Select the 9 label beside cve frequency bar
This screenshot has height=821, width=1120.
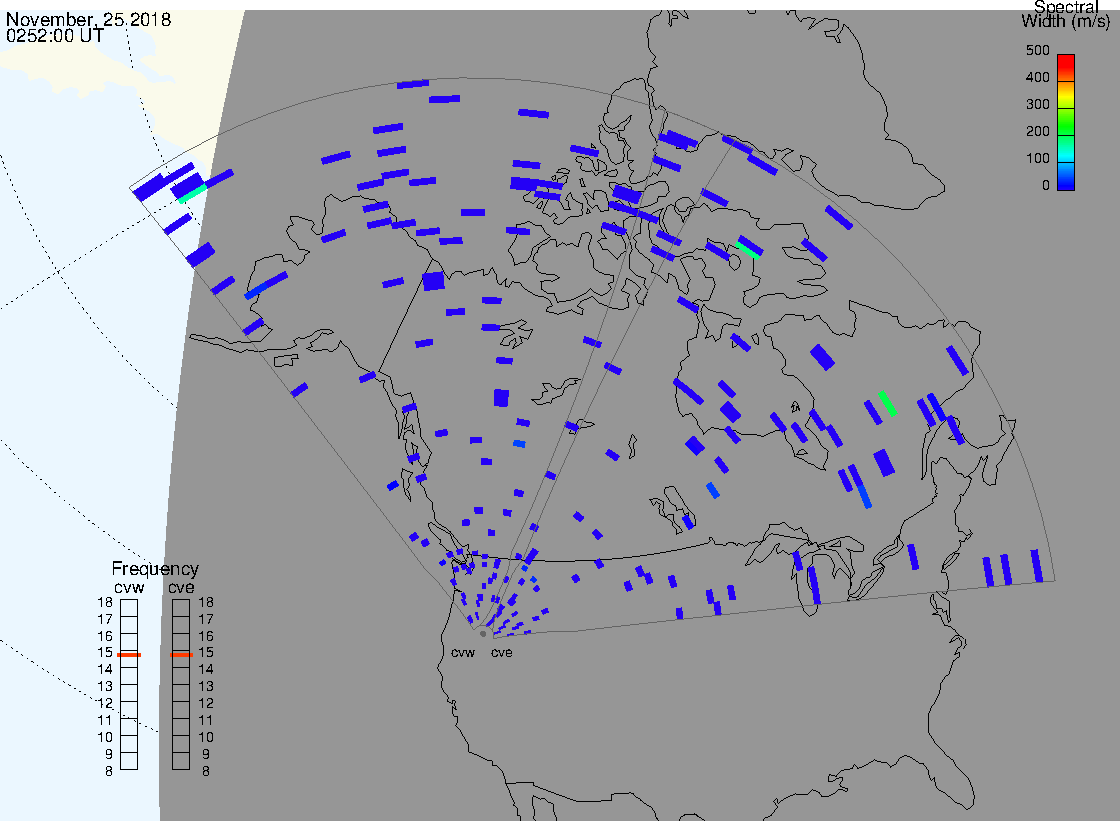[206, 754]
